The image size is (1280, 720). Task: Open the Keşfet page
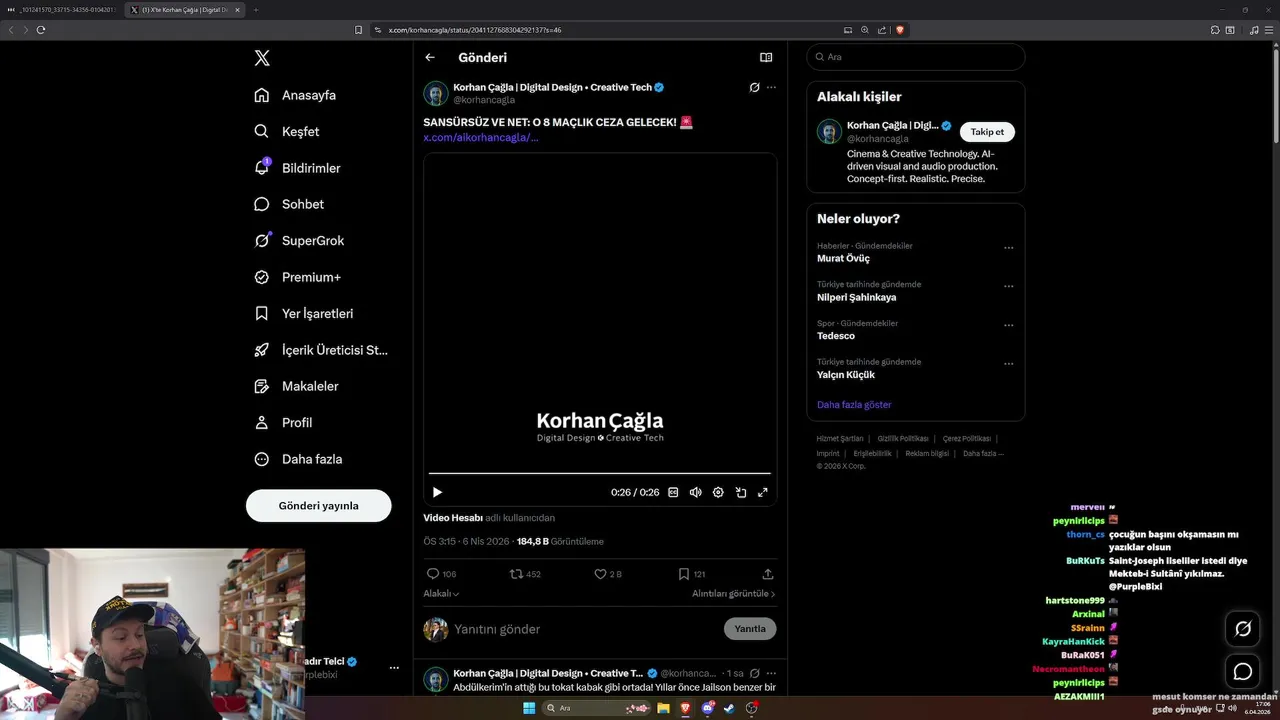coord(287,131)
